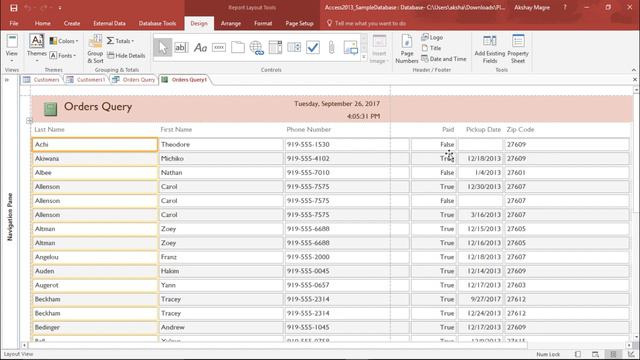Screen dimensions: 640x360
Task: Click the Save icon in quick access toolbar
Action: (x=13, y=7)
